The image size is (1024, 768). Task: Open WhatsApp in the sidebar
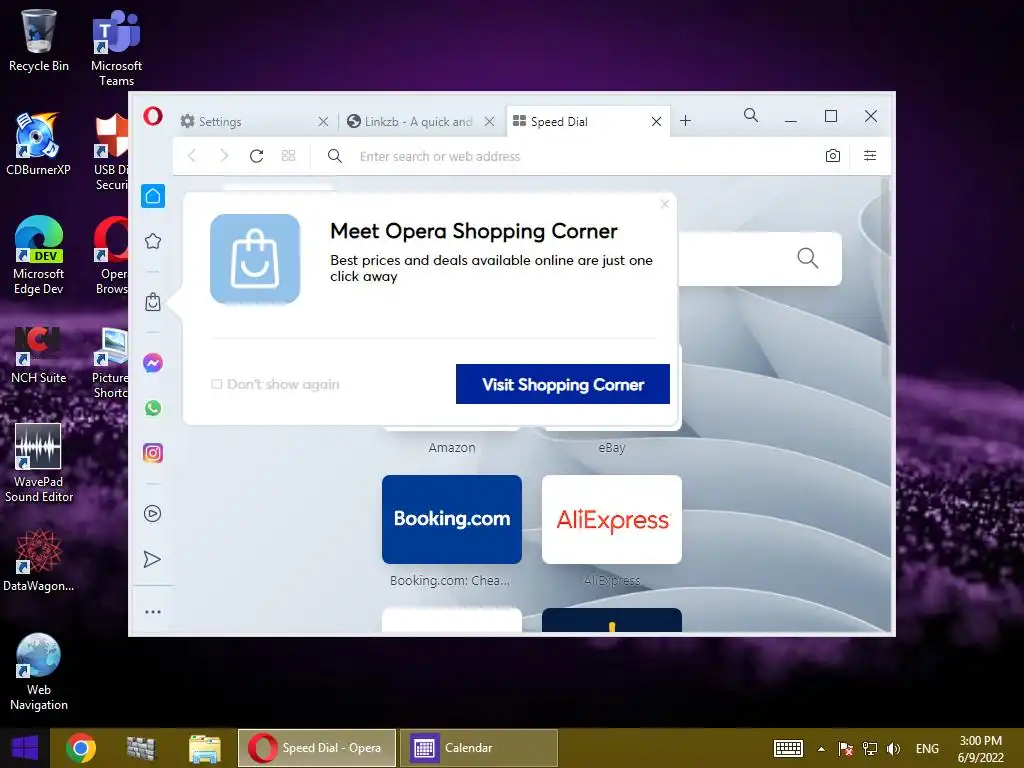click(x=153, y=408)
